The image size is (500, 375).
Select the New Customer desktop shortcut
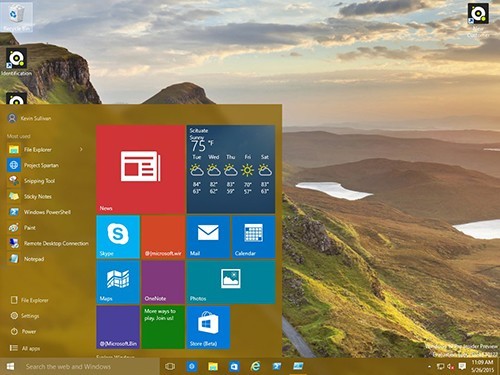tap(478, 20)
